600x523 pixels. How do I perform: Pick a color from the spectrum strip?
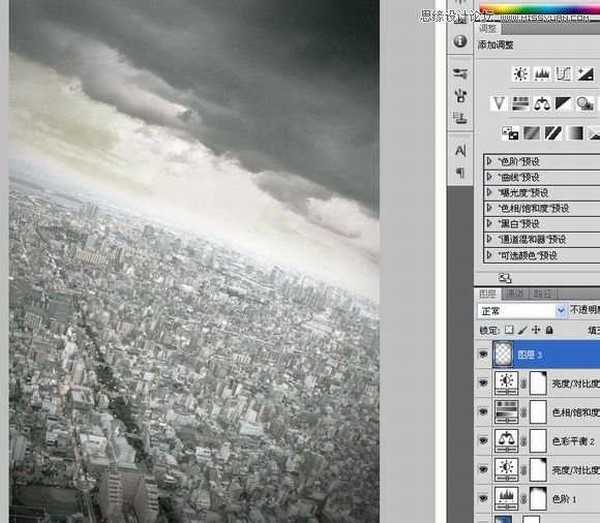(x=540, y=11)
